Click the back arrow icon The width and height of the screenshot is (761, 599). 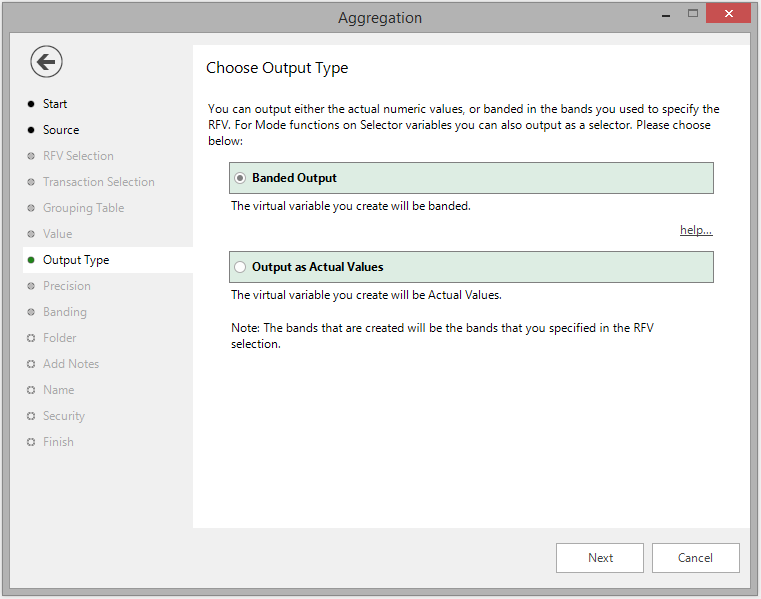[46, 62]
